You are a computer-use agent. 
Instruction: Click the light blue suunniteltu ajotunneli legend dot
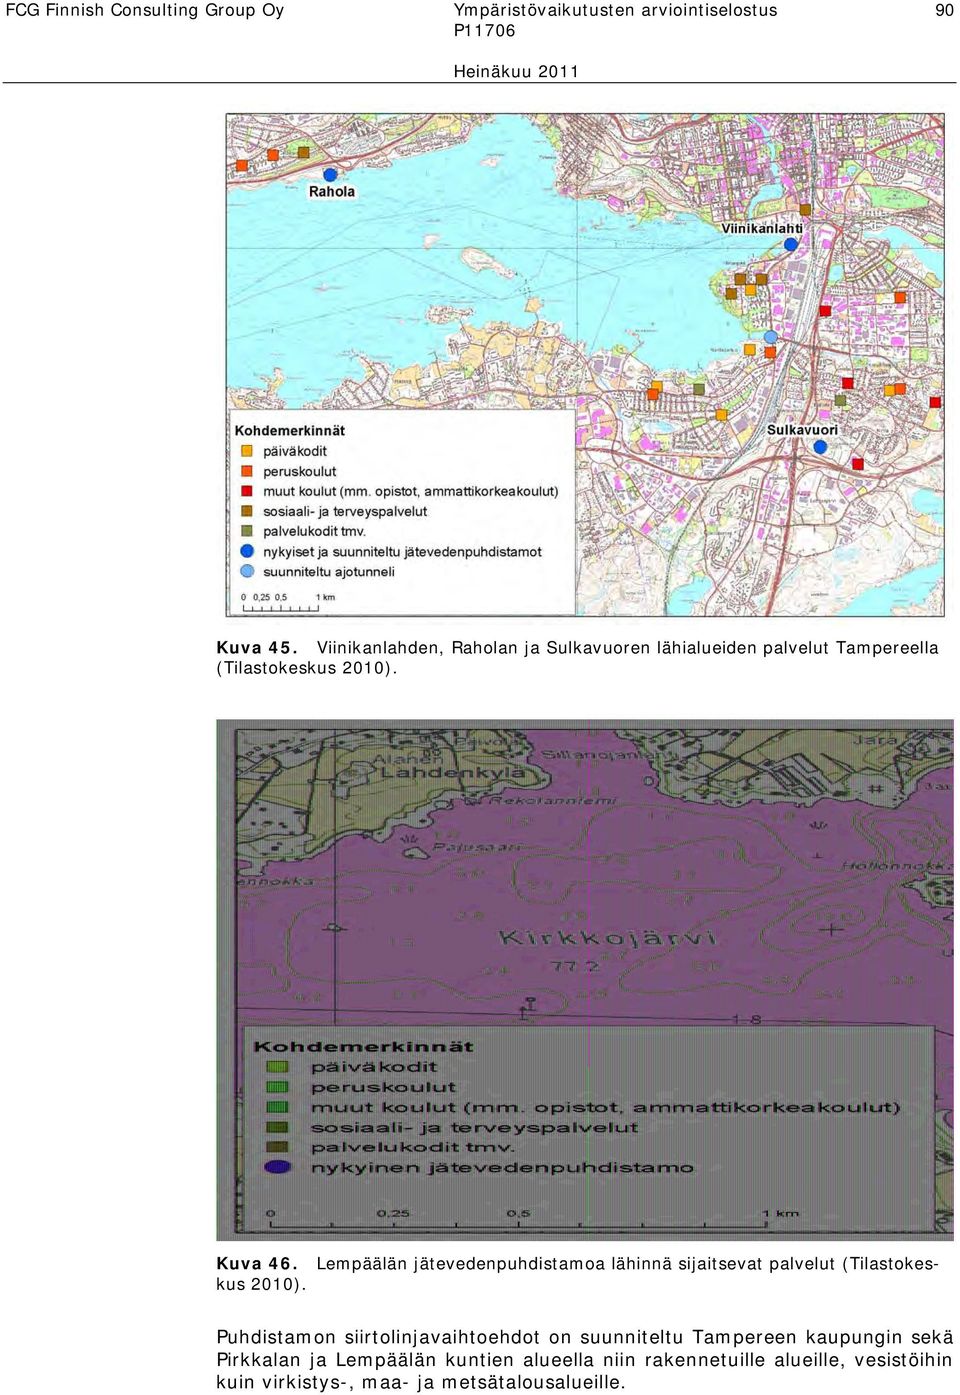click(247, 571)
